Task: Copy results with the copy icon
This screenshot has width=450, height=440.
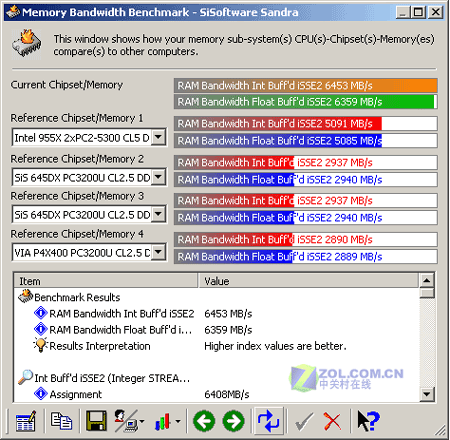Action: 61,421
